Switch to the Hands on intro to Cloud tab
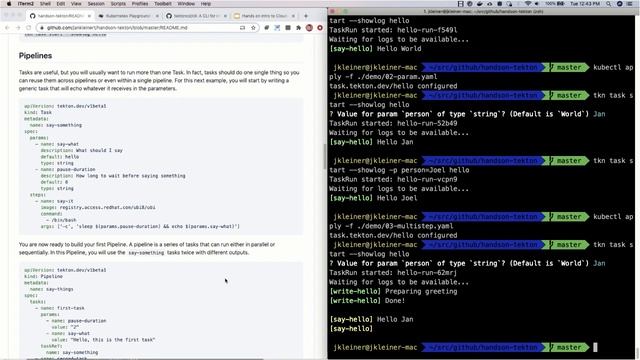Viewport: 640px width, 360px height. click(264, 16)
